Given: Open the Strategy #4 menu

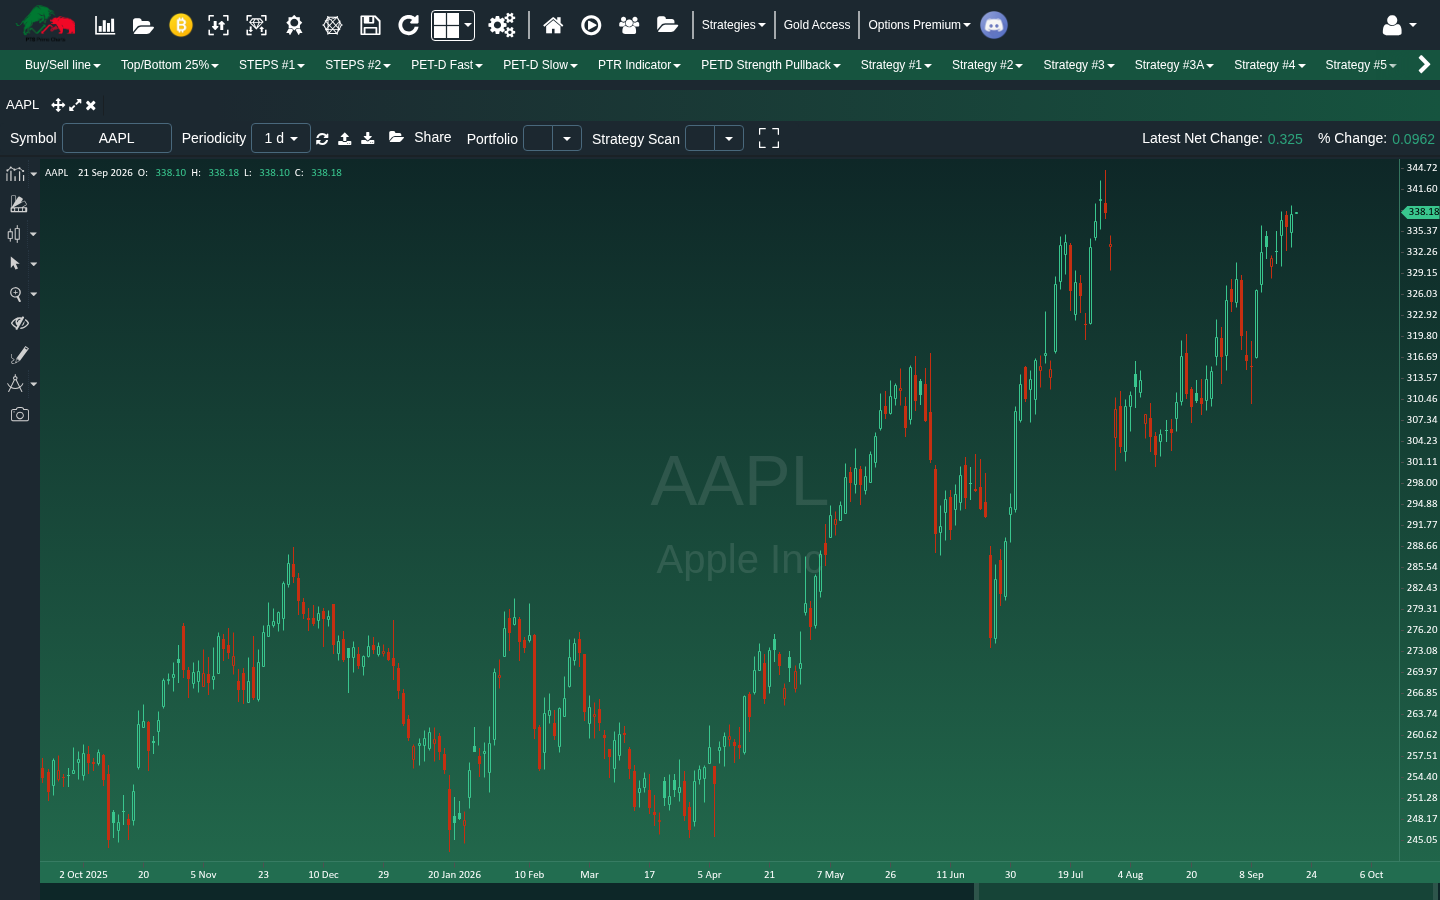Looking at the screenshot, I should click(x=1270, y=65).
